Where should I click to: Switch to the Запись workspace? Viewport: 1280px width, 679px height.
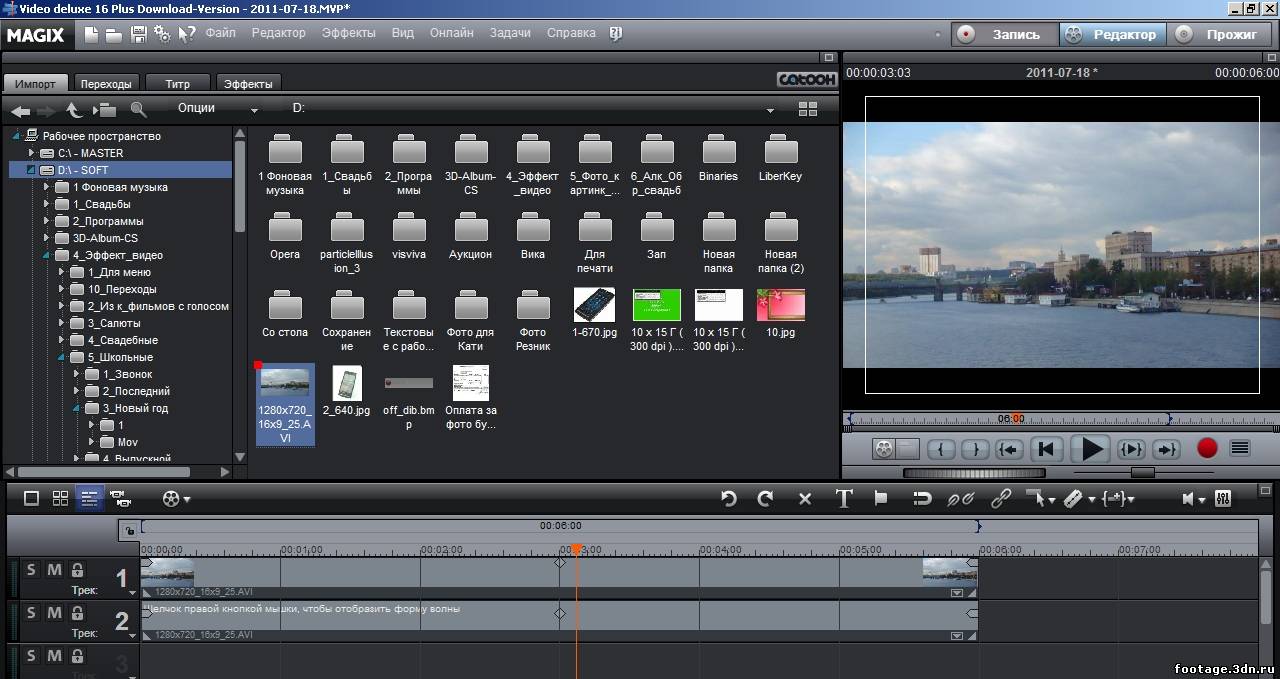[1004, 34]
